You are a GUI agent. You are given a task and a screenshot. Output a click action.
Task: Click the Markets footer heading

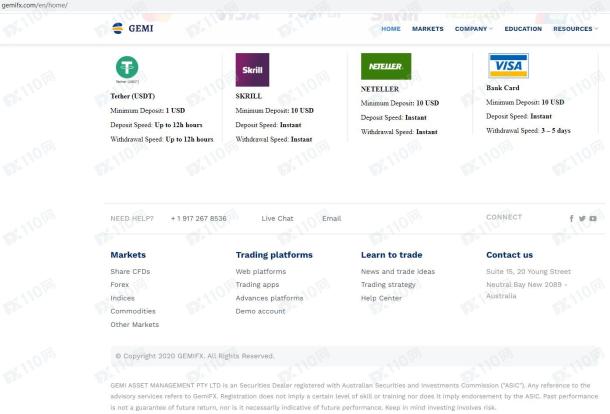point(128,255)
